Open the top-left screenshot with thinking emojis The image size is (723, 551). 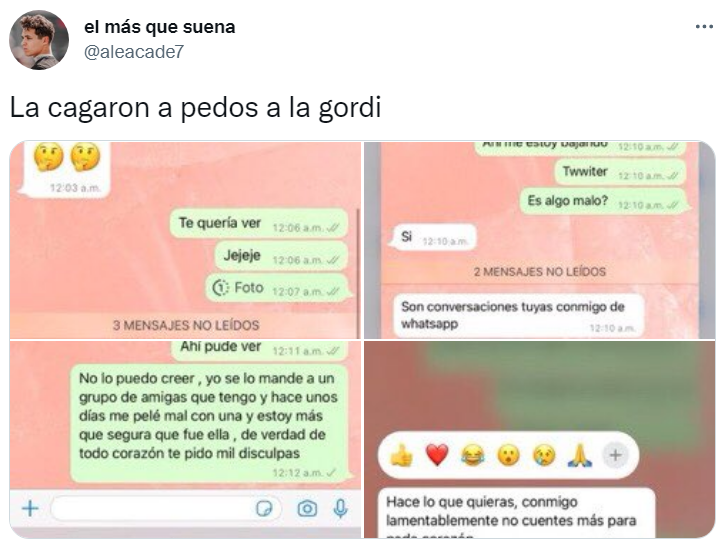(185, 240)
